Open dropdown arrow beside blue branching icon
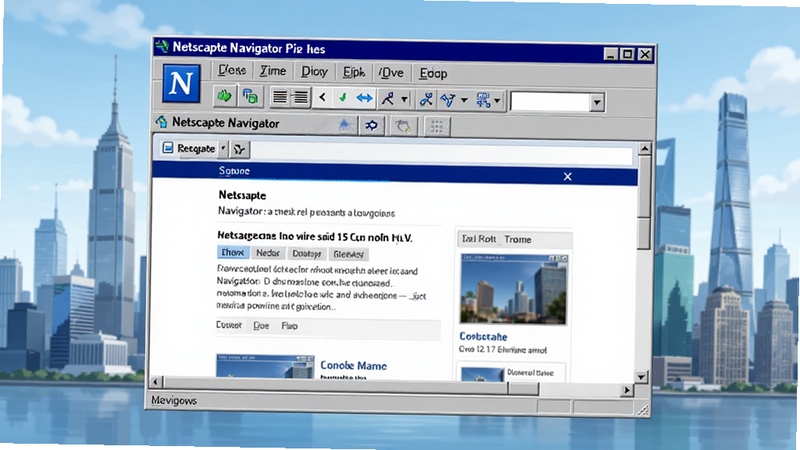Screen dimensions: 800x450 [464, 100]
